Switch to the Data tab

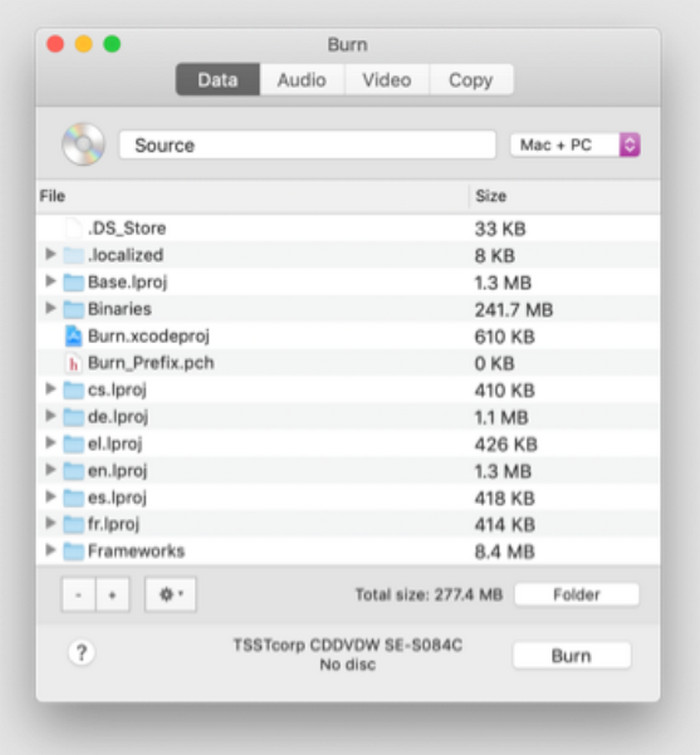coord(218,79)
